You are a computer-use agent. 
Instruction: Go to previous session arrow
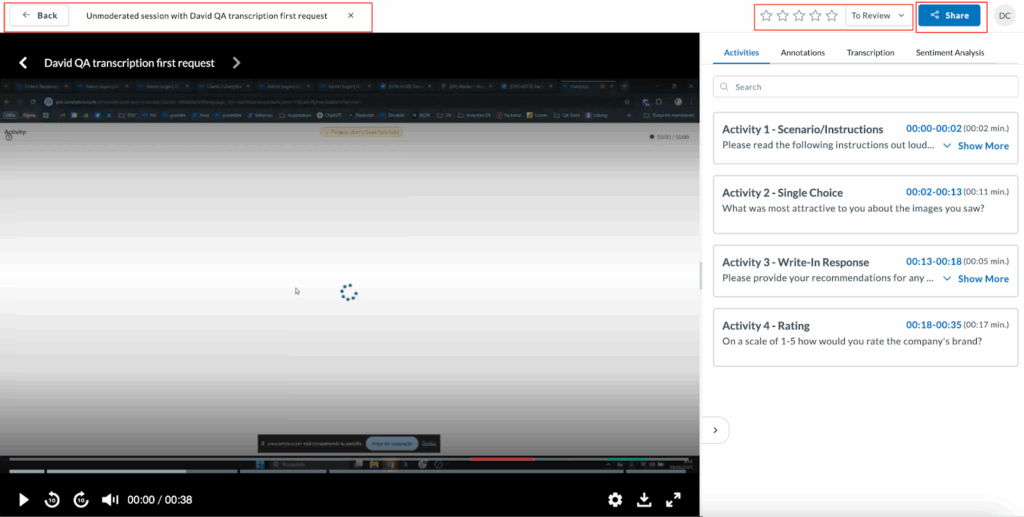click(24, 63)
